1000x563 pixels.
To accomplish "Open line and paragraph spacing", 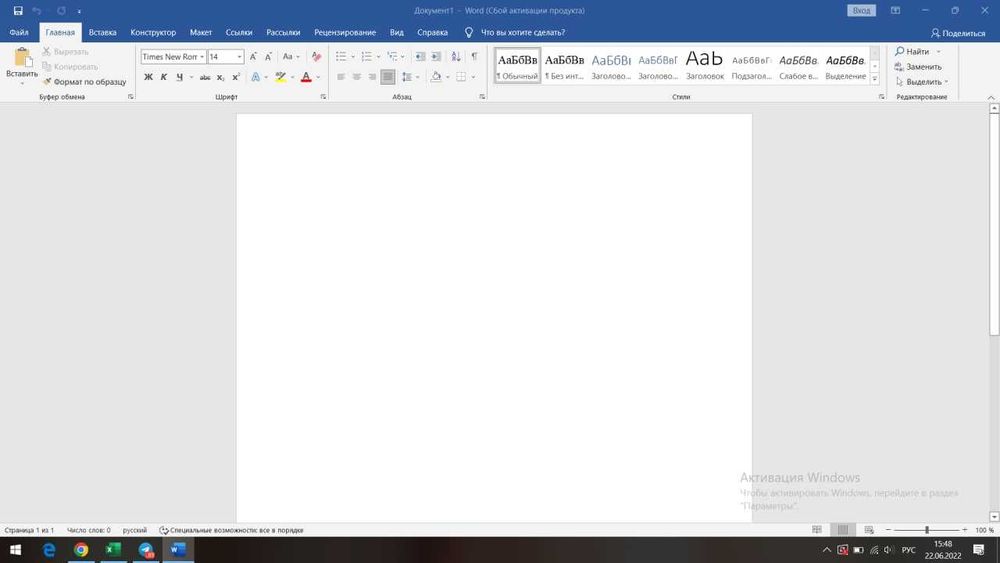I will point(407,77).
